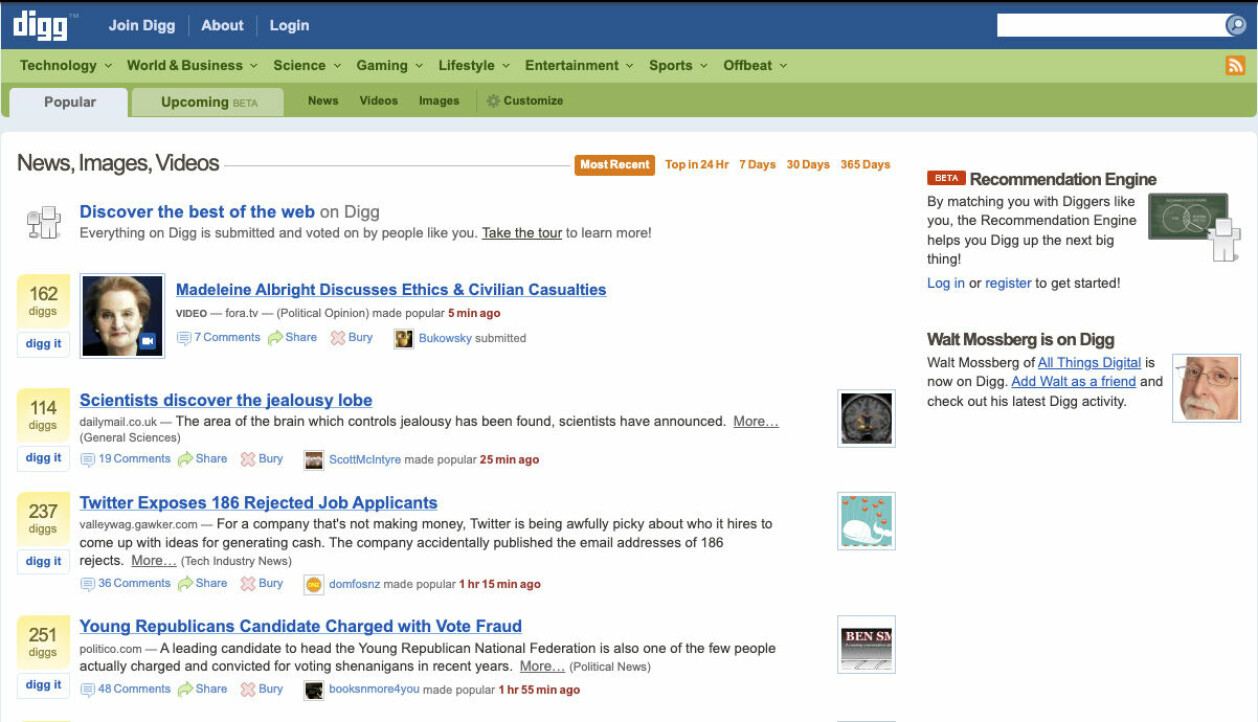The image size is (1258, 722).
Task: Open the jealousy lobe brain thumbnail
Action: point(866,418)
